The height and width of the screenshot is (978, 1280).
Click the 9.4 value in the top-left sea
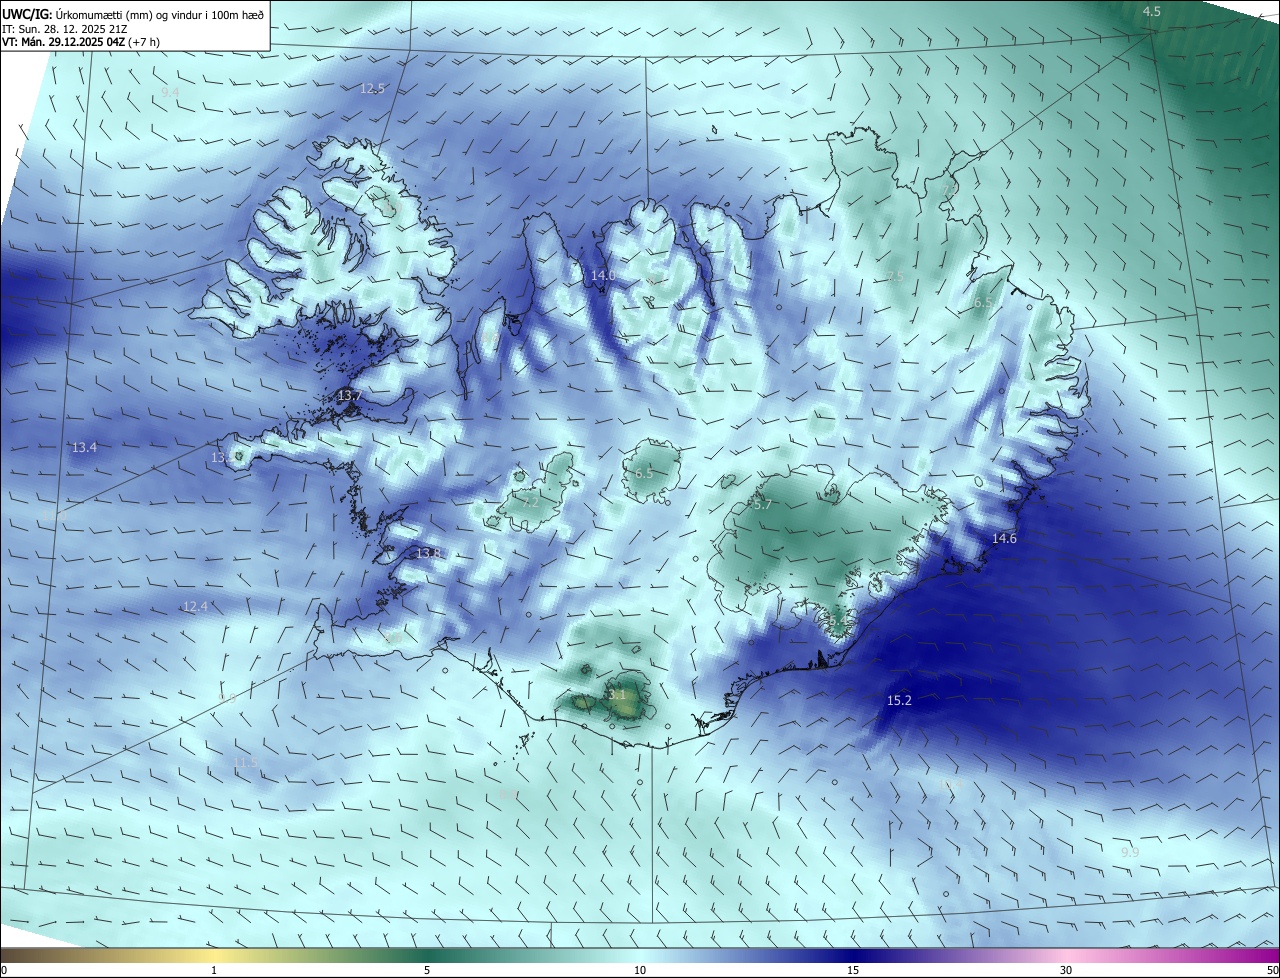click(170, 92)
